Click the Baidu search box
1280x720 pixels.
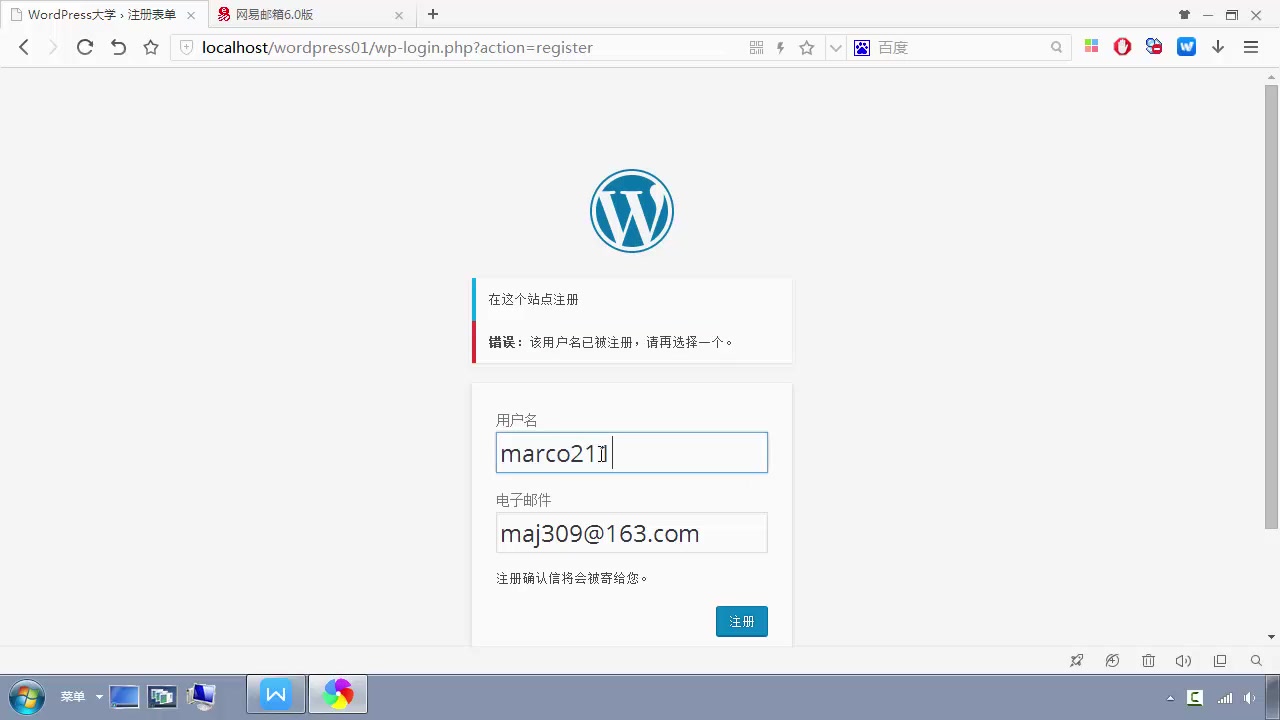(x=960, y=47)
